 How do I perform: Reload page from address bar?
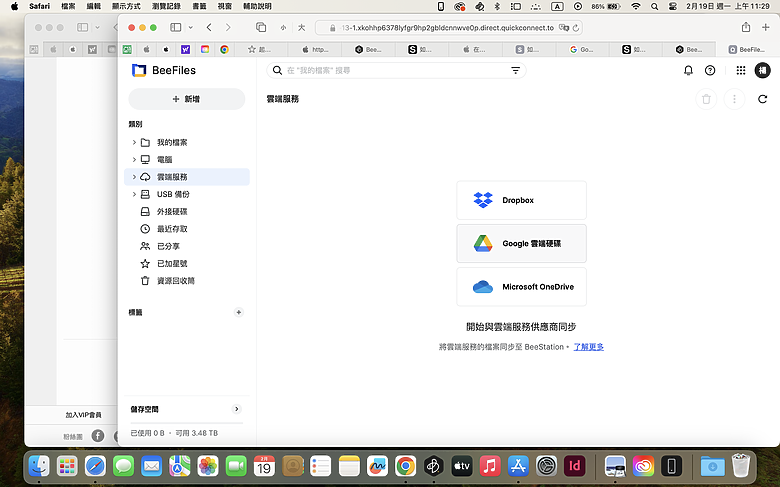click(x=576, y=28)
